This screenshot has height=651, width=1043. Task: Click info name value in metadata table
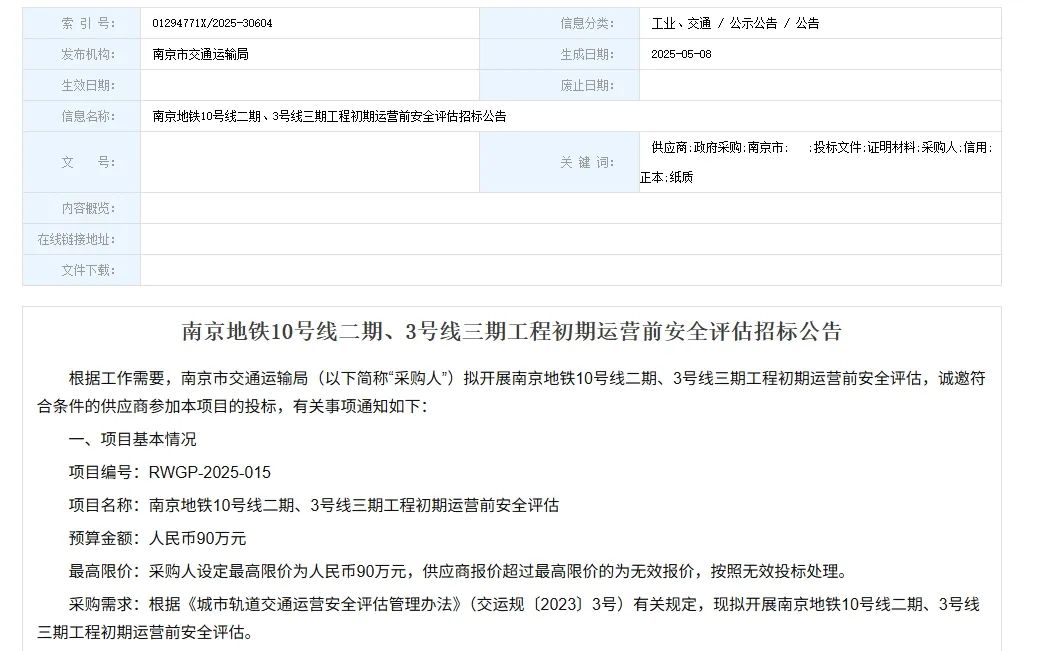329,116
